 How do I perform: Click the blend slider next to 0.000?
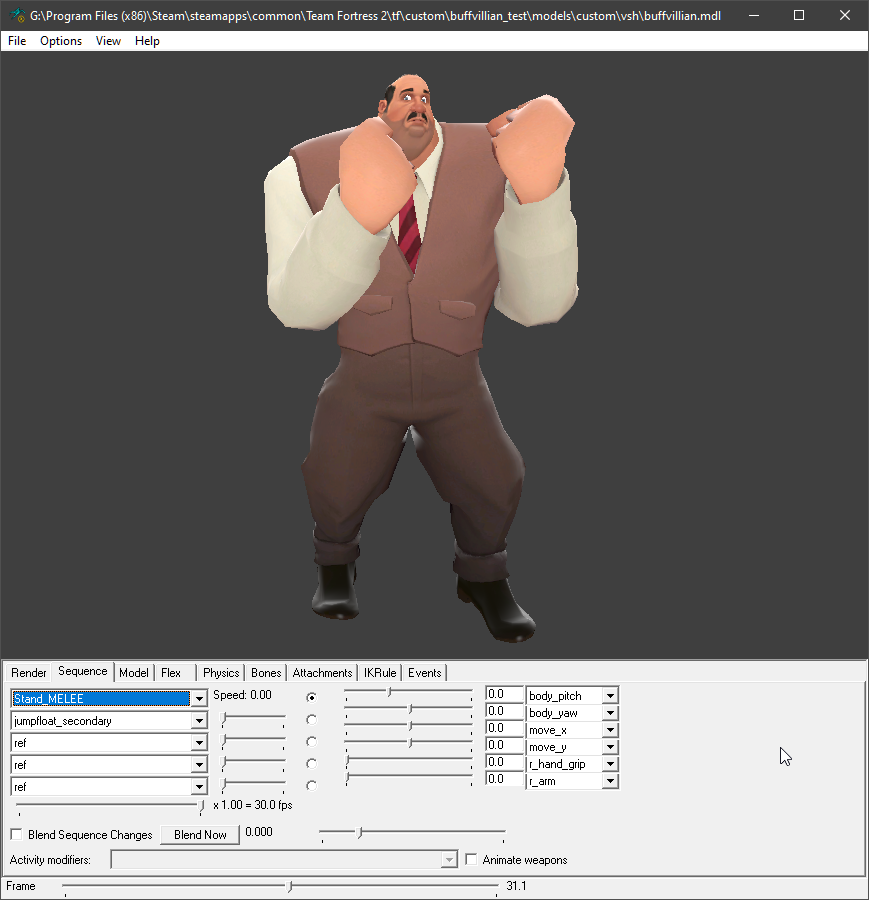click(413, 833)
